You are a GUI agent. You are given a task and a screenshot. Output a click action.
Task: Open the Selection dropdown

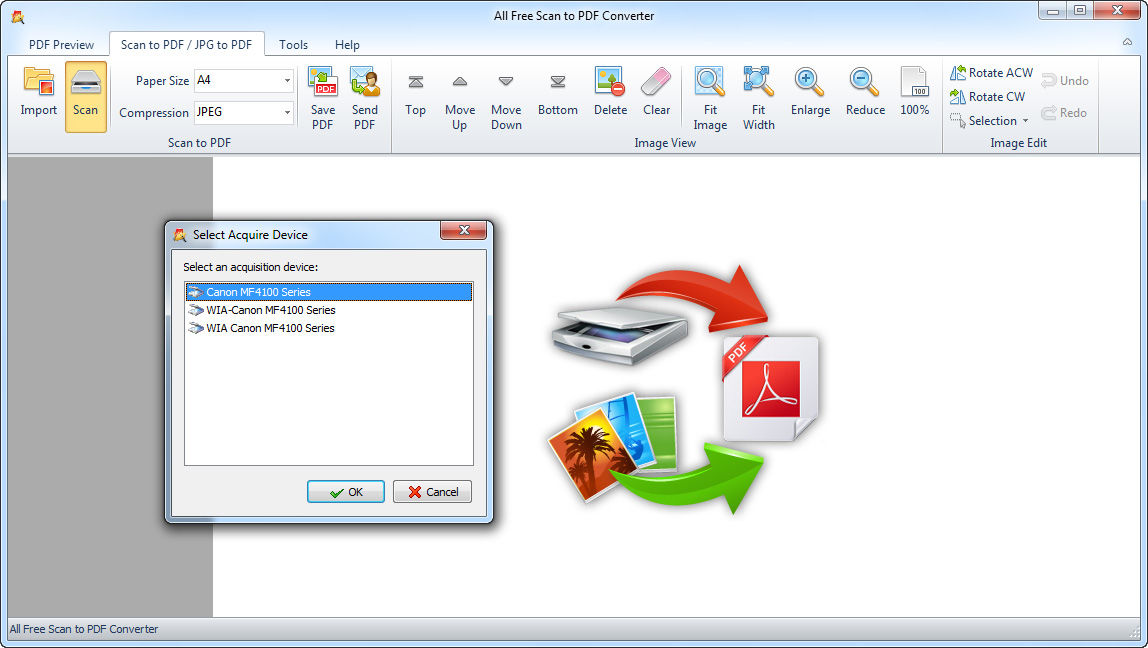click(989, 121)
